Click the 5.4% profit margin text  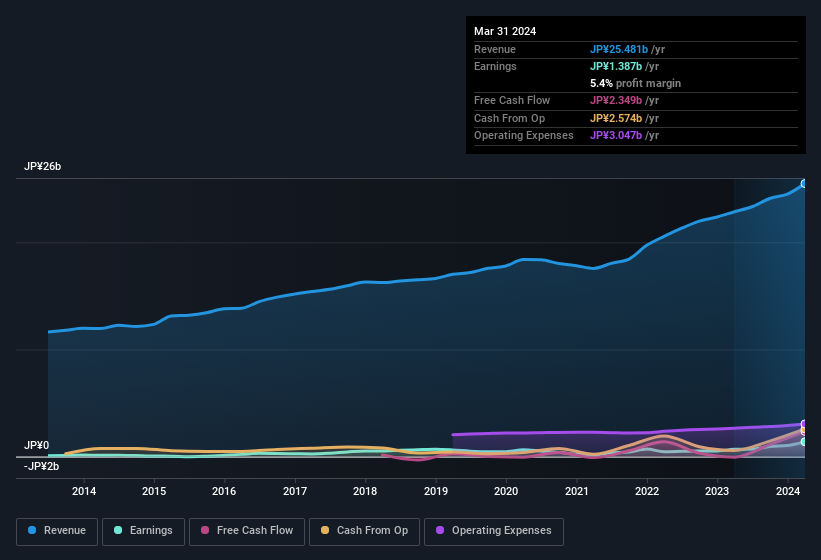[635, 83]
